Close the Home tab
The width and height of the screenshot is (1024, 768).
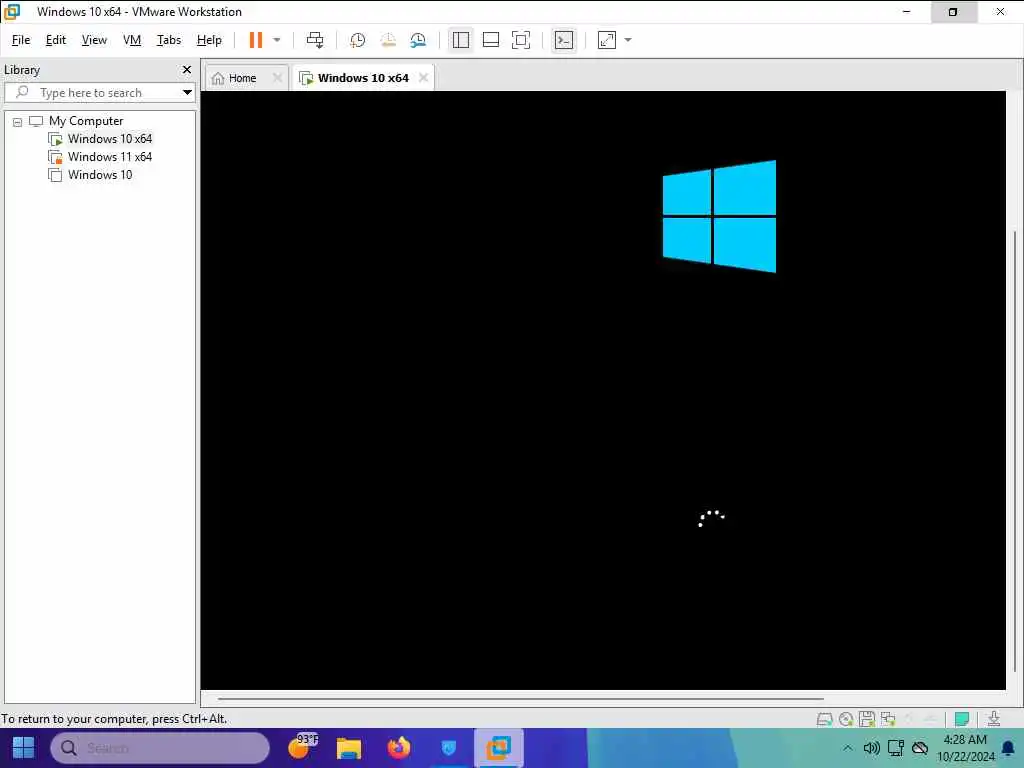click(x=278, y=78)
